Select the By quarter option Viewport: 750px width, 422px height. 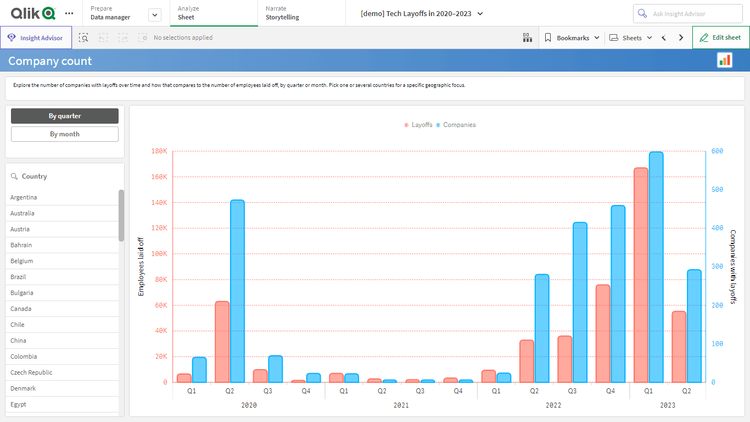[x=64, y=116]
